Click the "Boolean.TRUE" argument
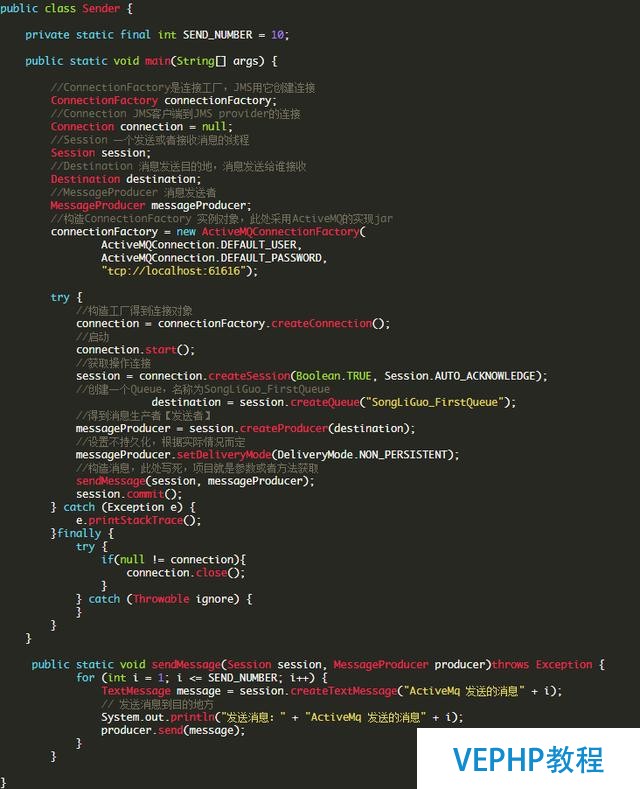Viewport: 640px width, 789px height. point(334,376)
